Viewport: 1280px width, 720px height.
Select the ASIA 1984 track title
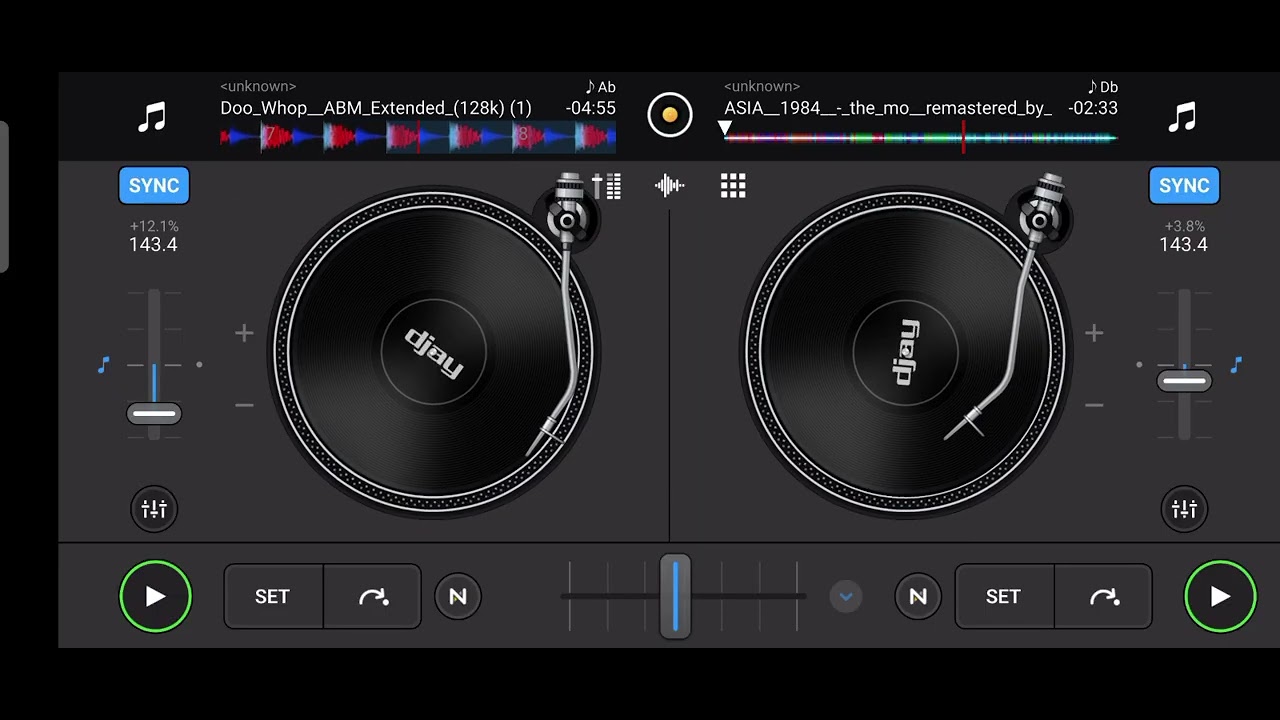(888, 108)
